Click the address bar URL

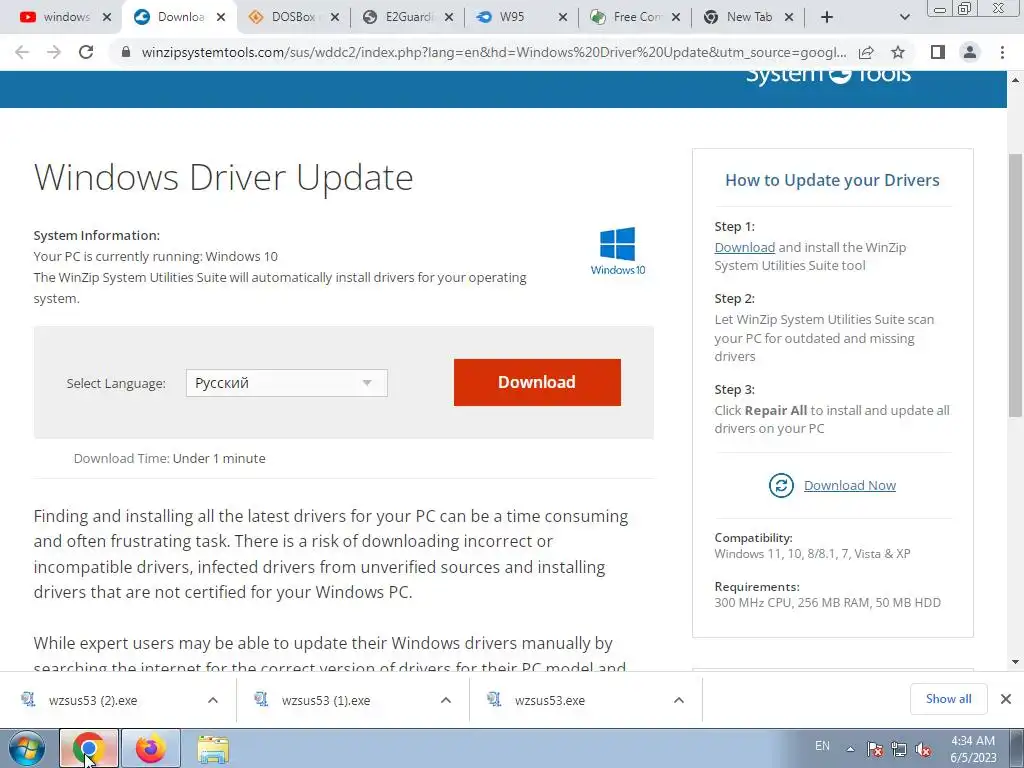click(494, 52)
